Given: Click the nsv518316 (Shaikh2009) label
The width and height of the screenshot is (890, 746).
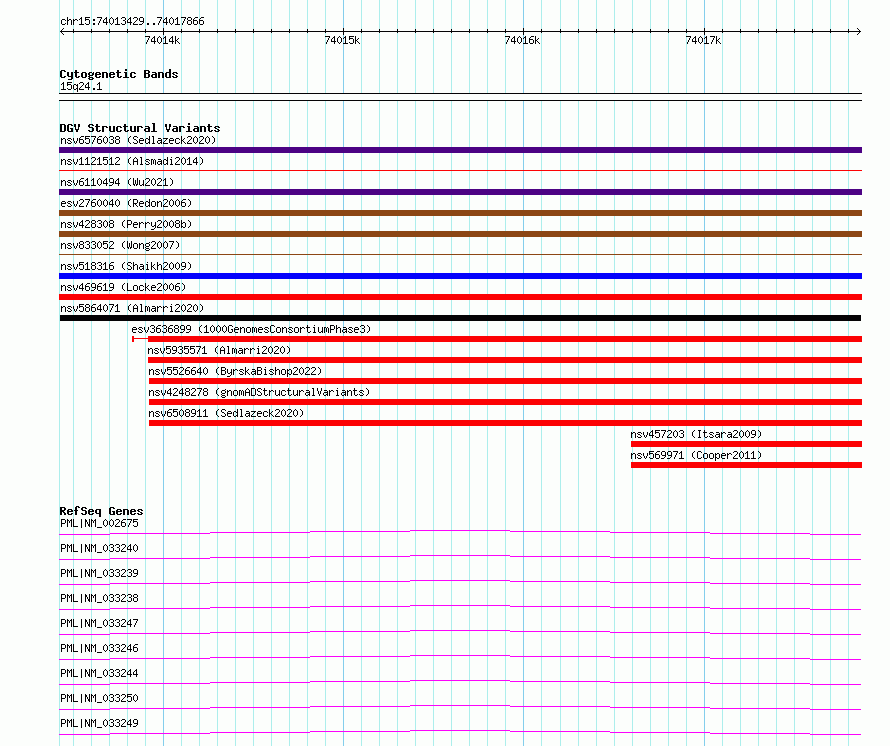Looking at the screenshot, I should [x=126, y=266].
